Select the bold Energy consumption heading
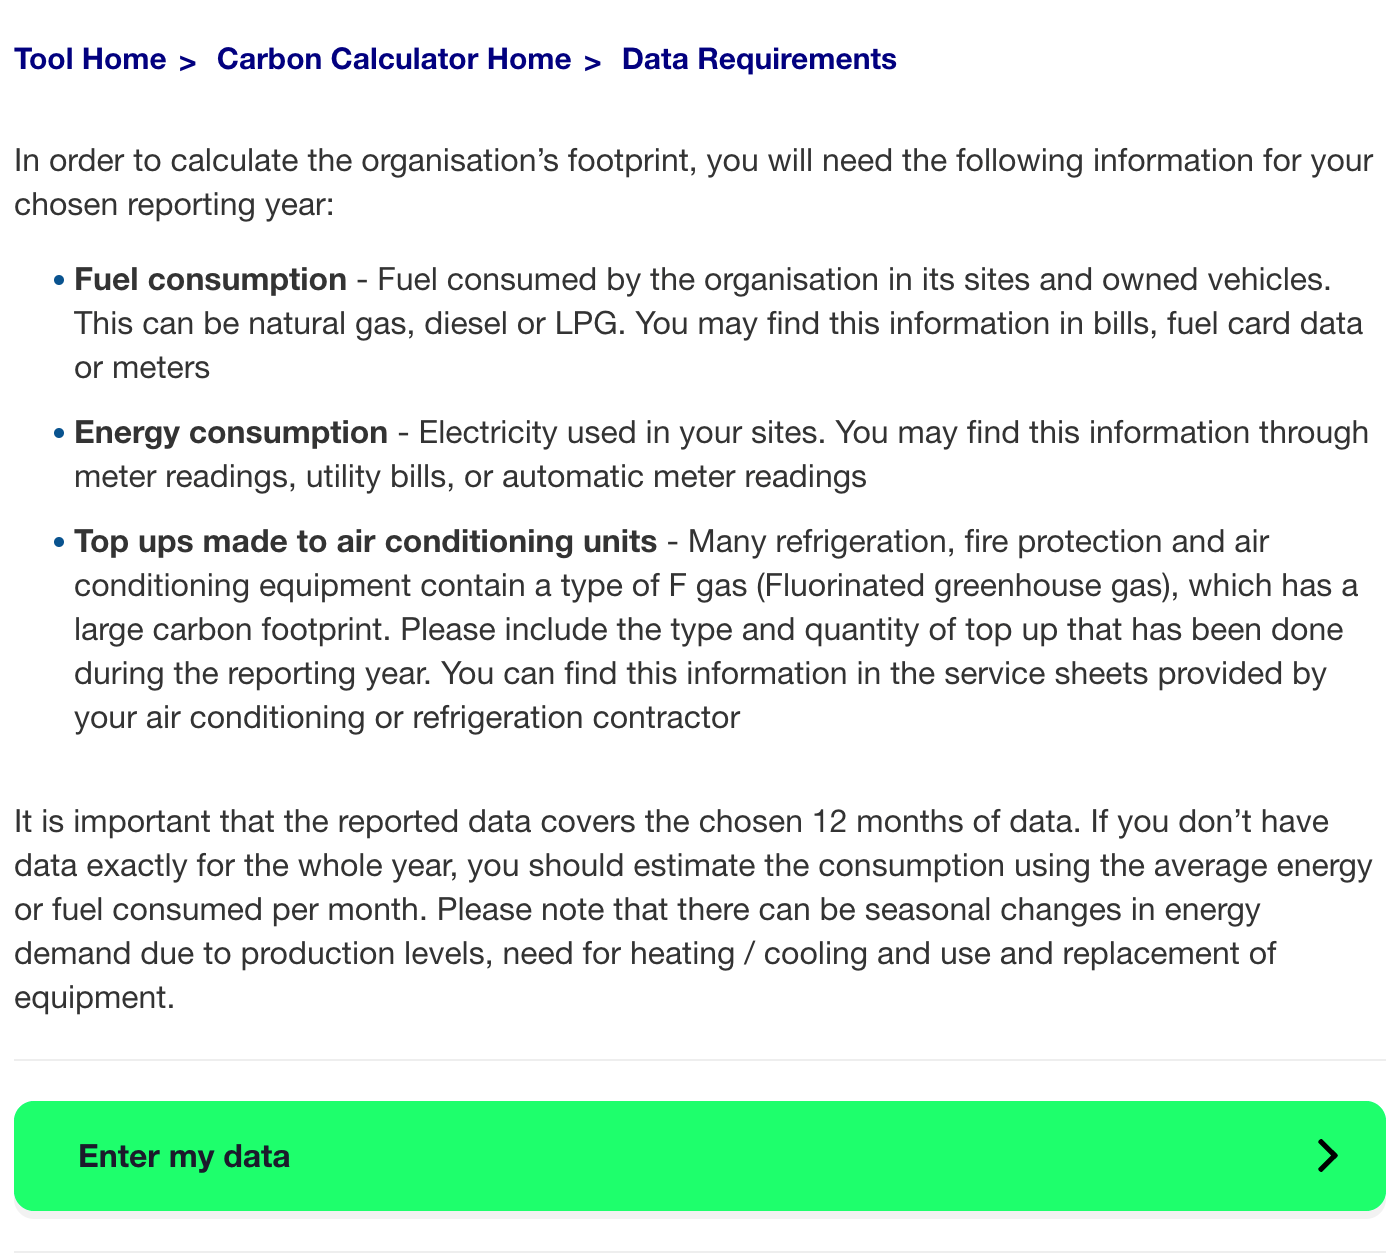Screen dimensions: 1399x1258 (231, 433)
